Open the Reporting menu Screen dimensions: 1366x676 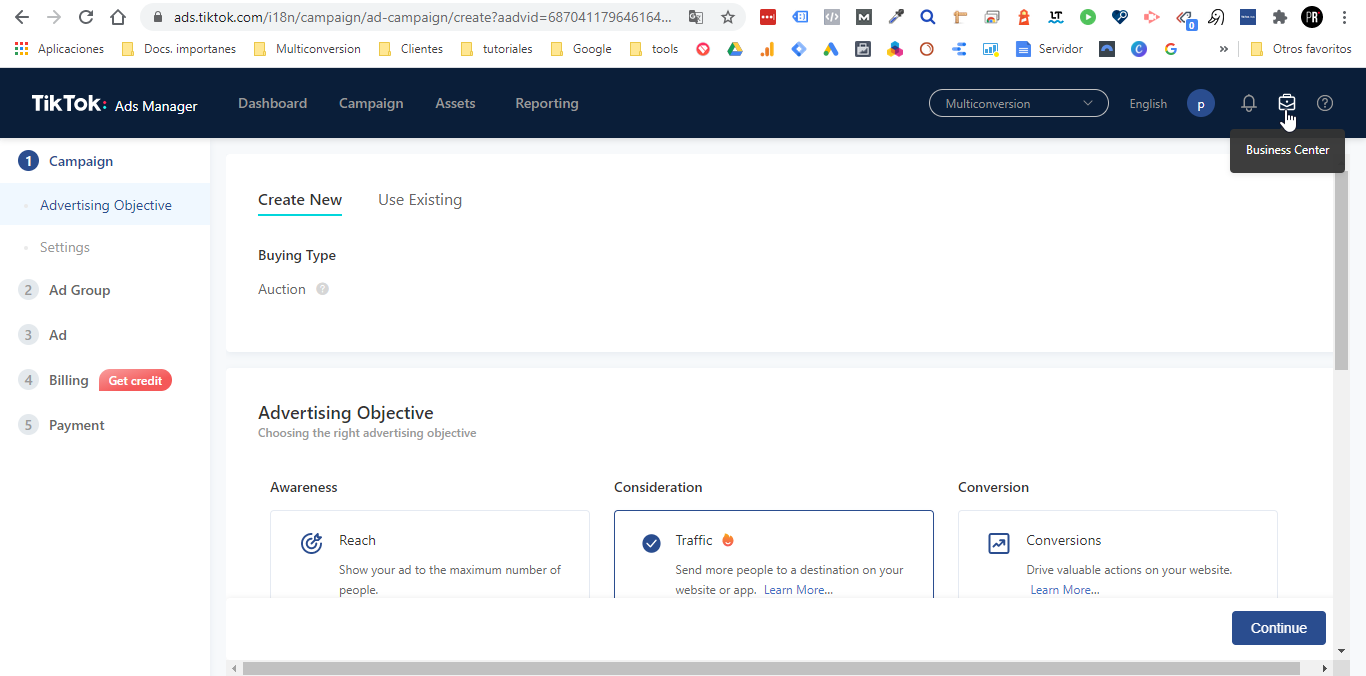coord(546,103)
